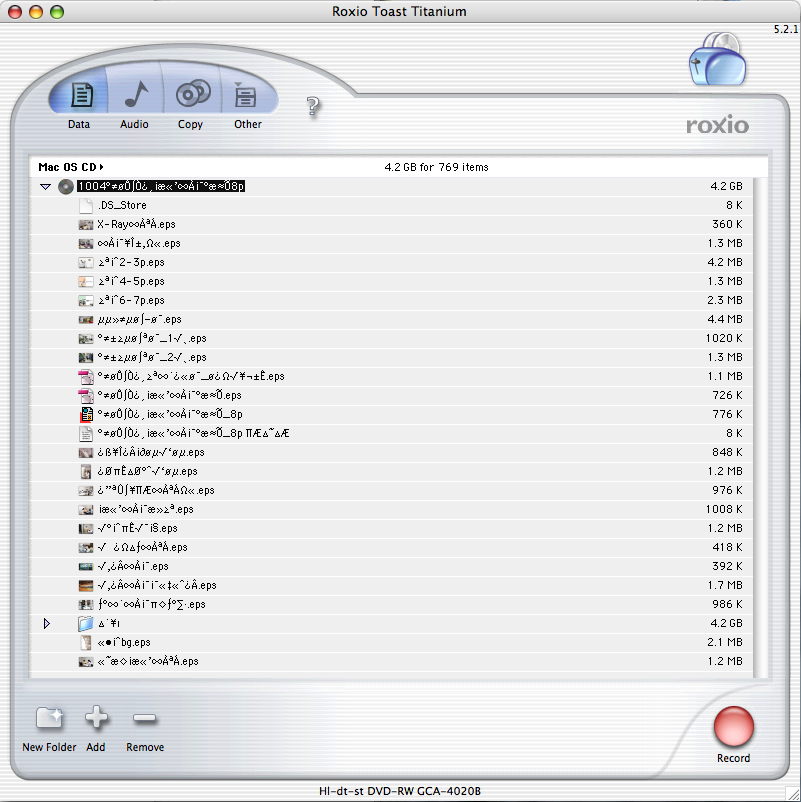Open the Other formats mode
The height and width of the screenshot is (802, 801).
point(246,97)
